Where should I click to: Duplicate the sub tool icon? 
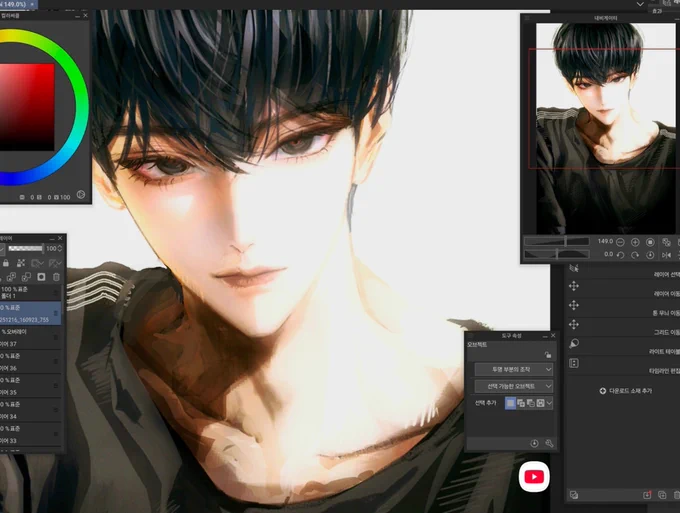coord(662,495)
